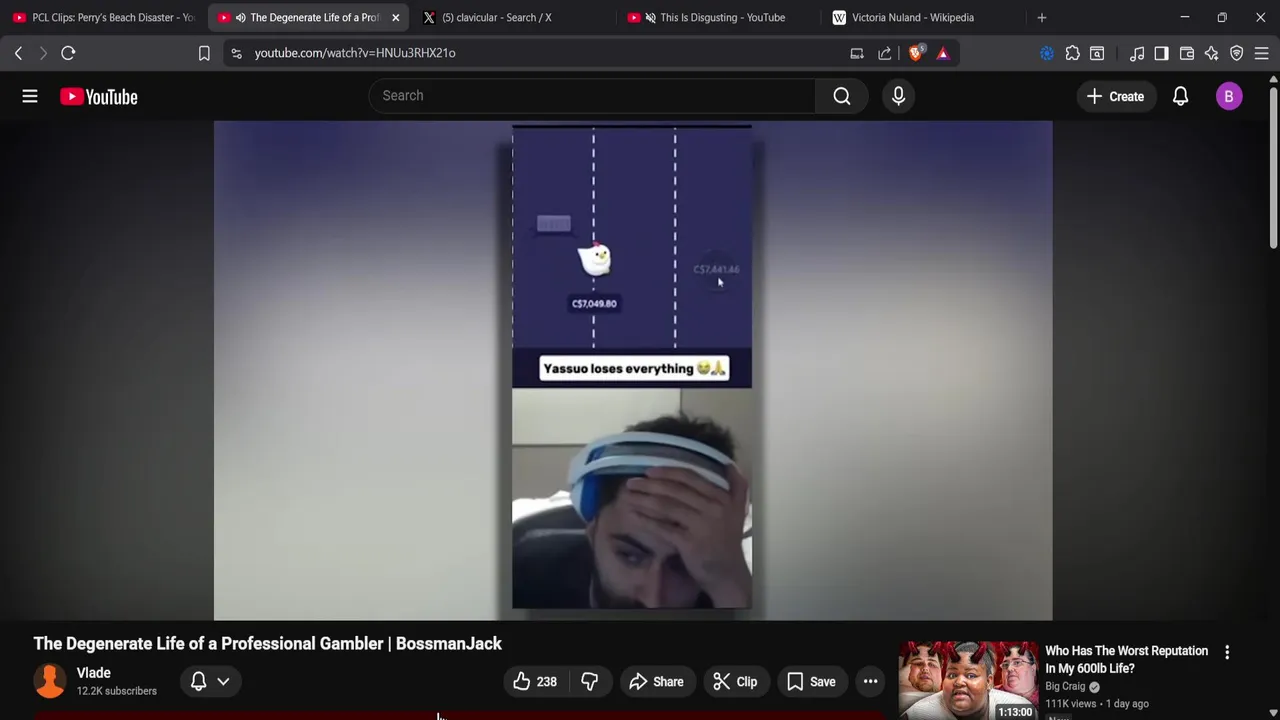1280x720 pixels.
Task: Toggle the browser sidebar panel icon
Action: (1161, 53)
